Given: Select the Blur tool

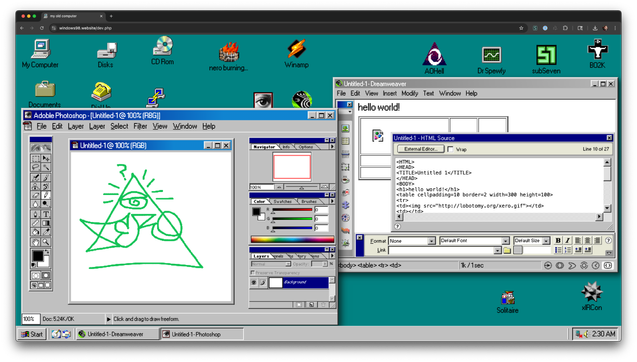Looking at the screenshot, I should [x=36, y=204].
